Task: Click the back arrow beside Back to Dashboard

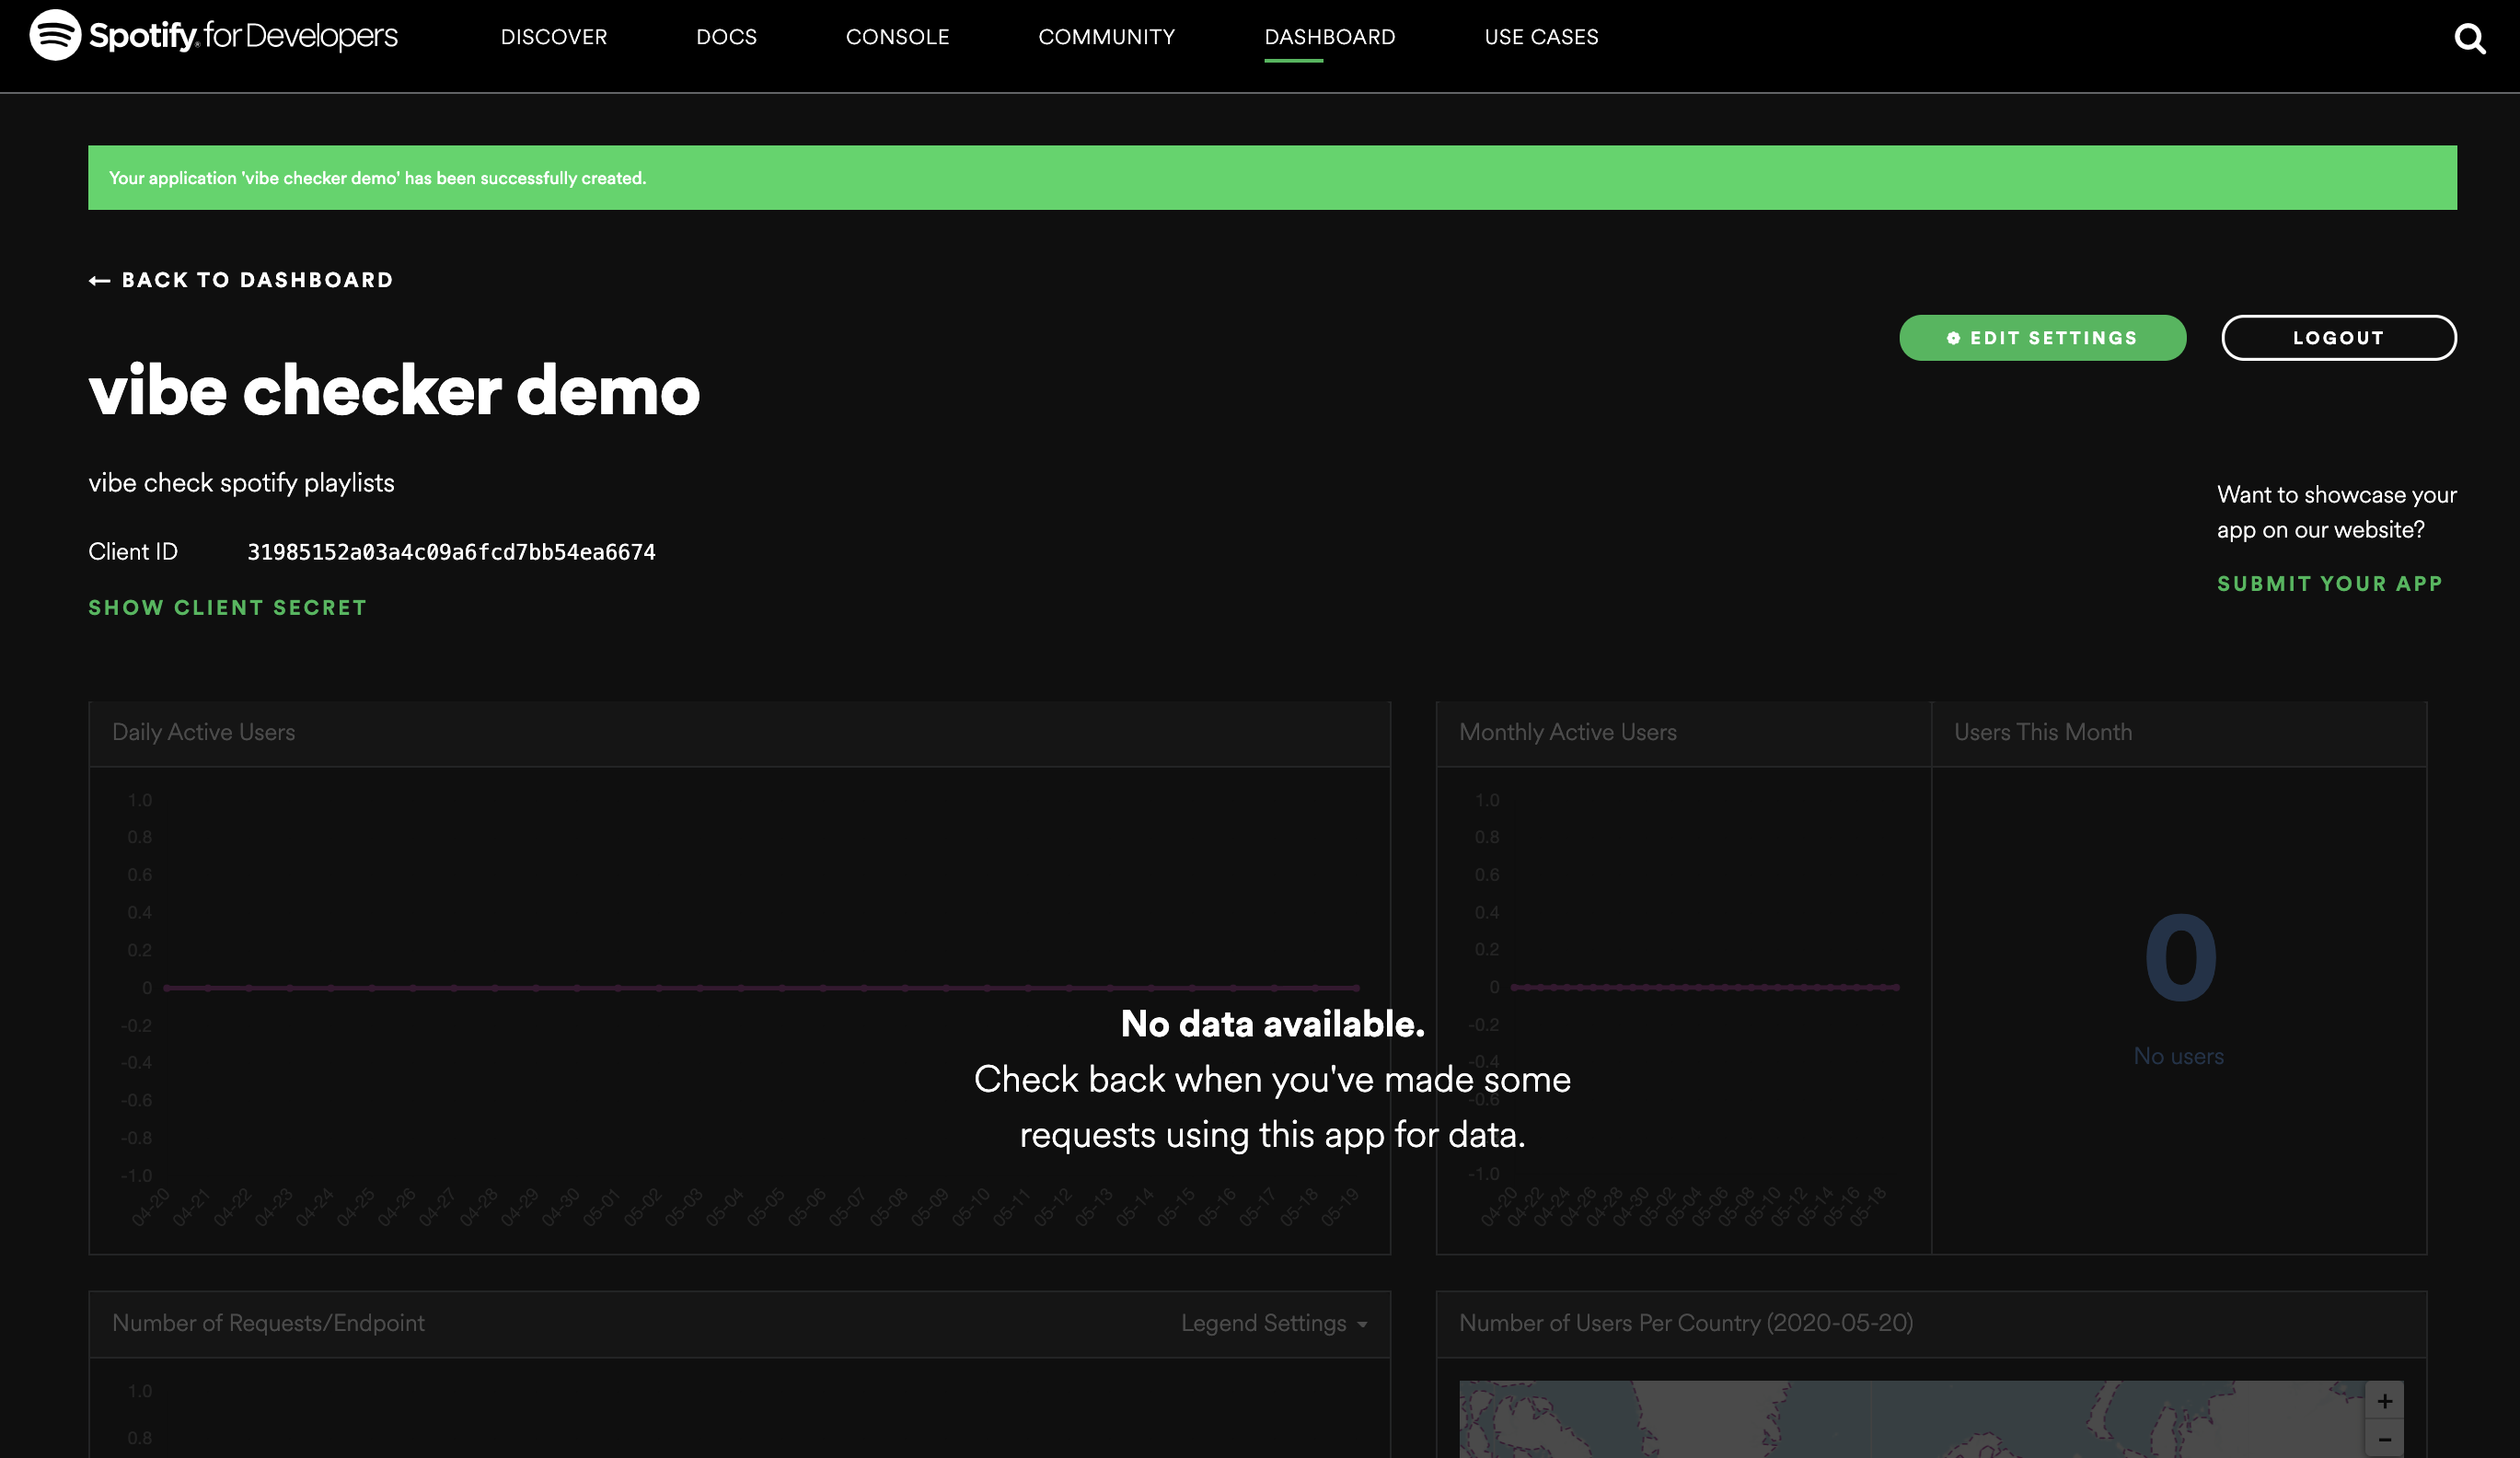Action: [x=99, y=281]
